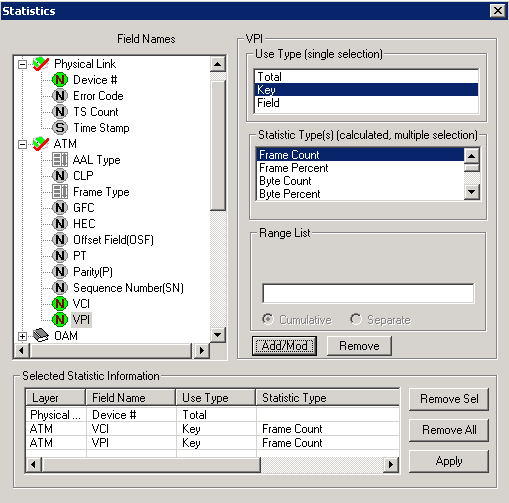
Task: Select the Cumulative radio button
Action: tap(268, 319)
